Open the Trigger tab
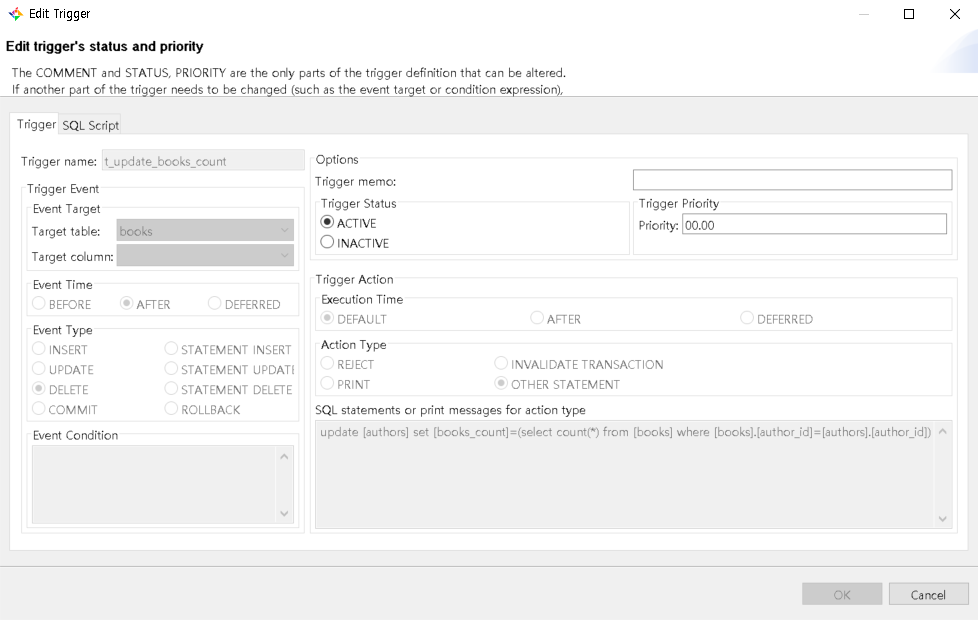 click(36, 124)
